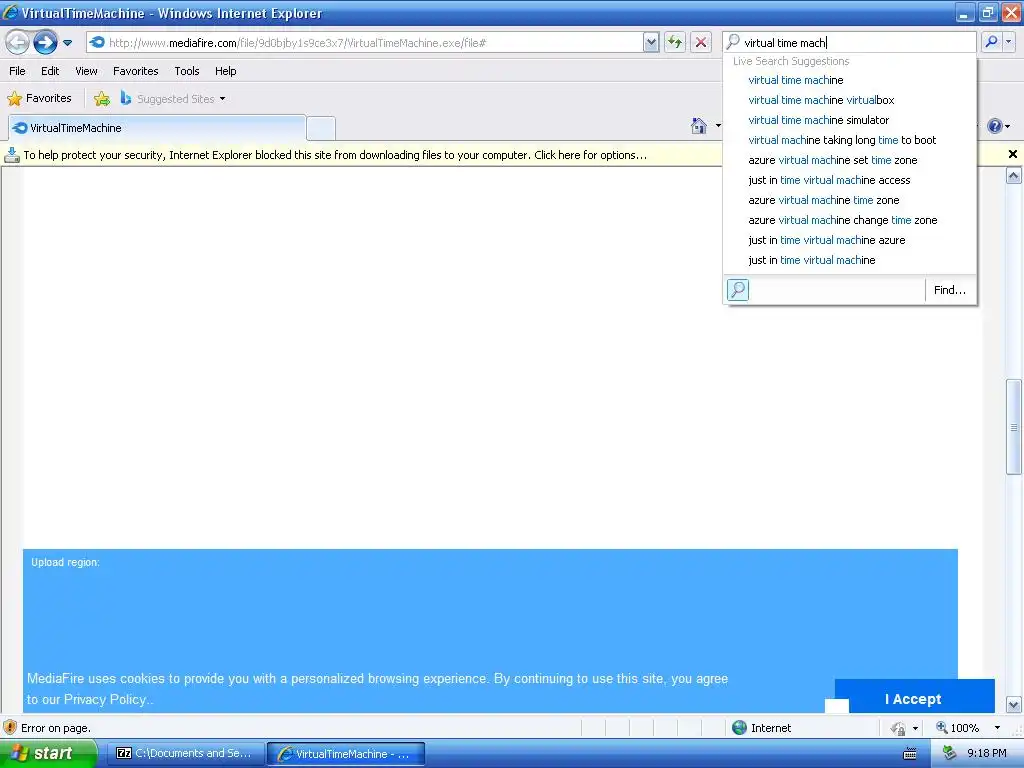Open the Help menu
Viewport: 1024px width, 768px height.
click(x=225, y=71)
